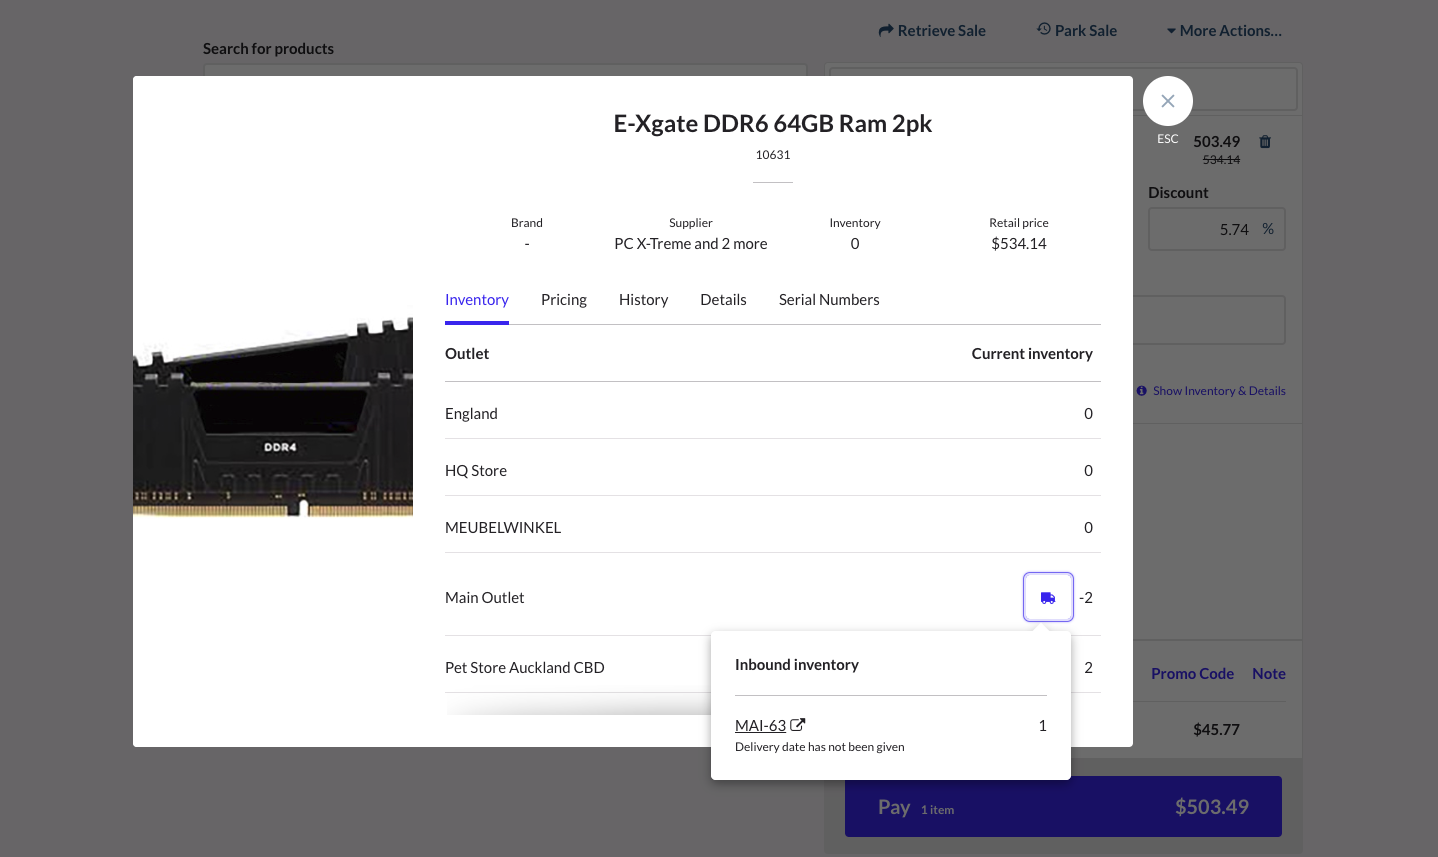This screenshot has height=857, width=1438.
Task: View the Serial Numbers tab
Action: (x=829, y=299)
